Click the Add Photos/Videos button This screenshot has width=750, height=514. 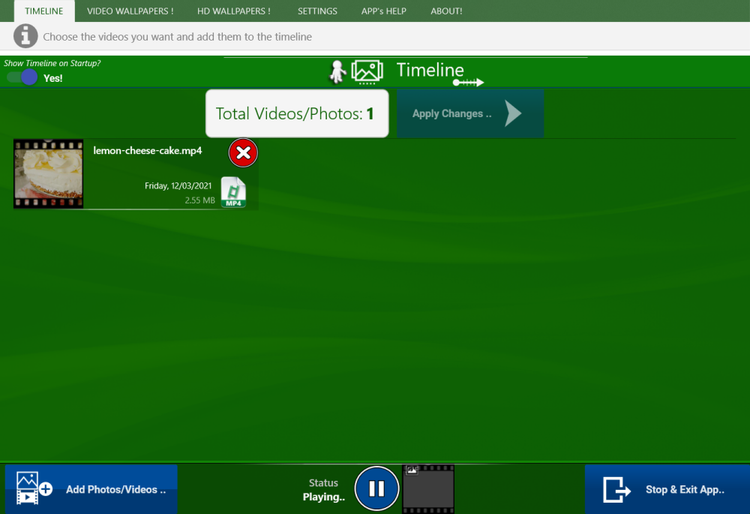(91, 489)
